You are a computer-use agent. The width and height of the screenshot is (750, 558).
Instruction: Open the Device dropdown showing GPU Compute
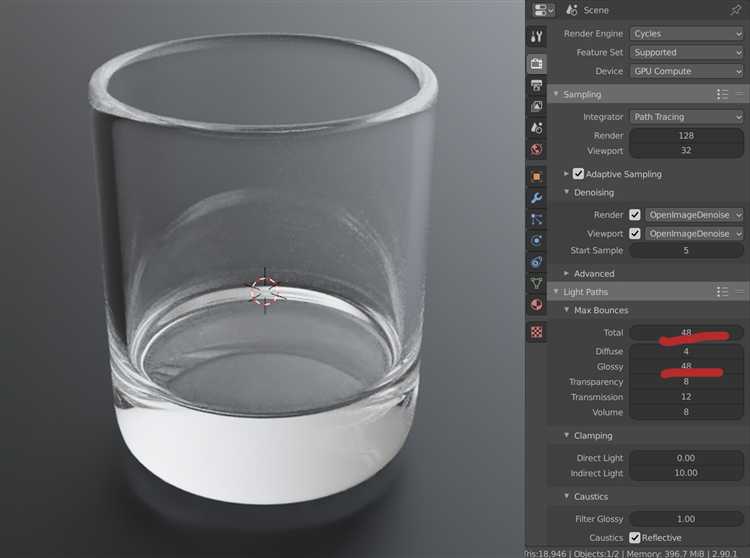(x=686, y=71)
